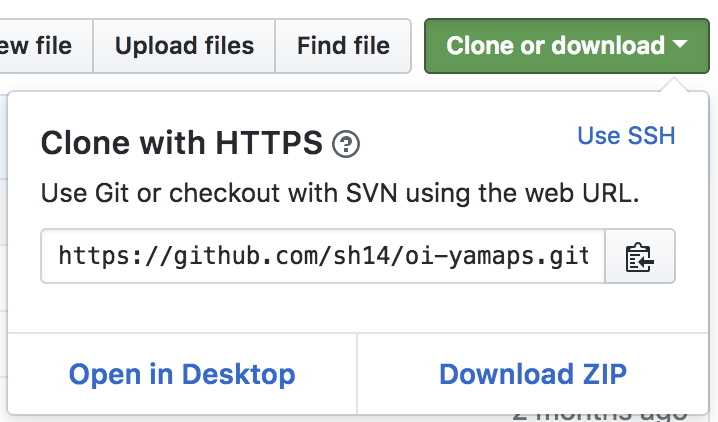Click empty popover area below URL field
718x422 pixels.
357,308
